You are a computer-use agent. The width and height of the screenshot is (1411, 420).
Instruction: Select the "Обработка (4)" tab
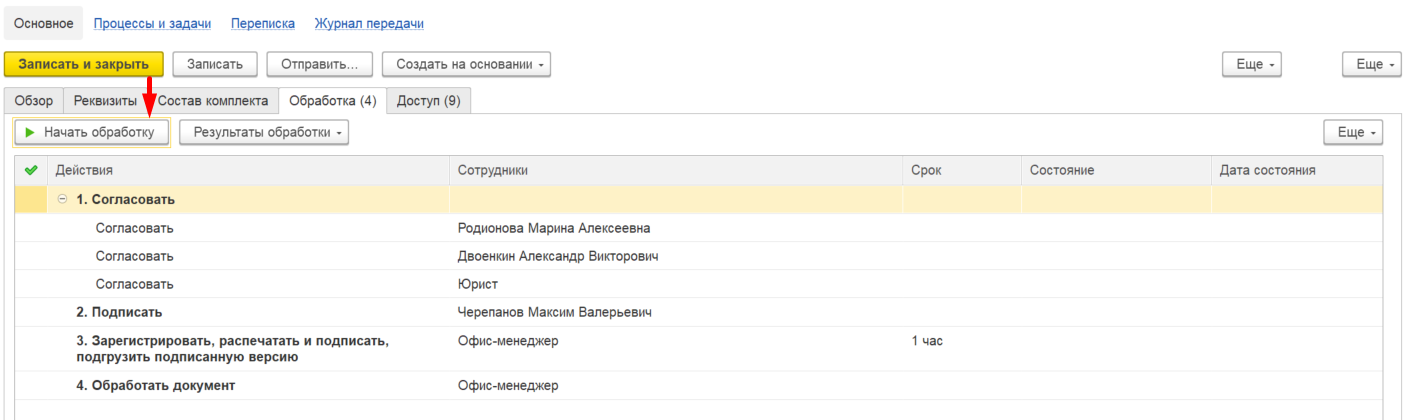point(332,101)
